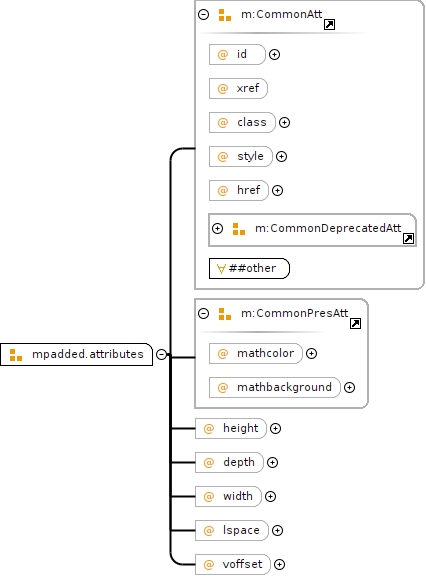Open the m:CommonAtt reference arrow icon

329,25
